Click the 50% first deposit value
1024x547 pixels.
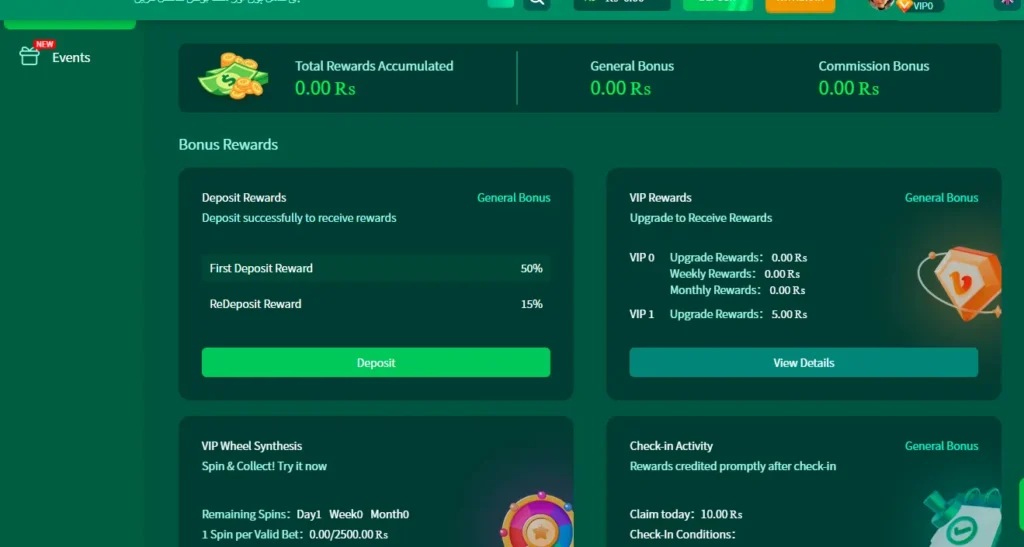(532, 268)
